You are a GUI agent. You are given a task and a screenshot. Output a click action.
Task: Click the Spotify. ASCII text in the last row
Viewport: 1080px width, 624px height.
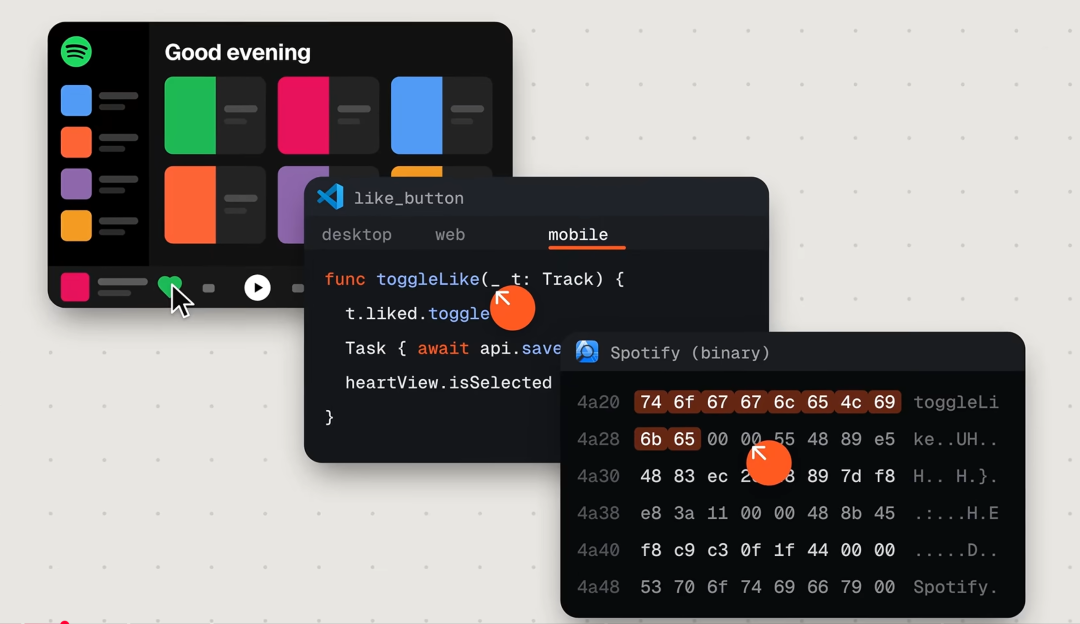pos(955,587)
